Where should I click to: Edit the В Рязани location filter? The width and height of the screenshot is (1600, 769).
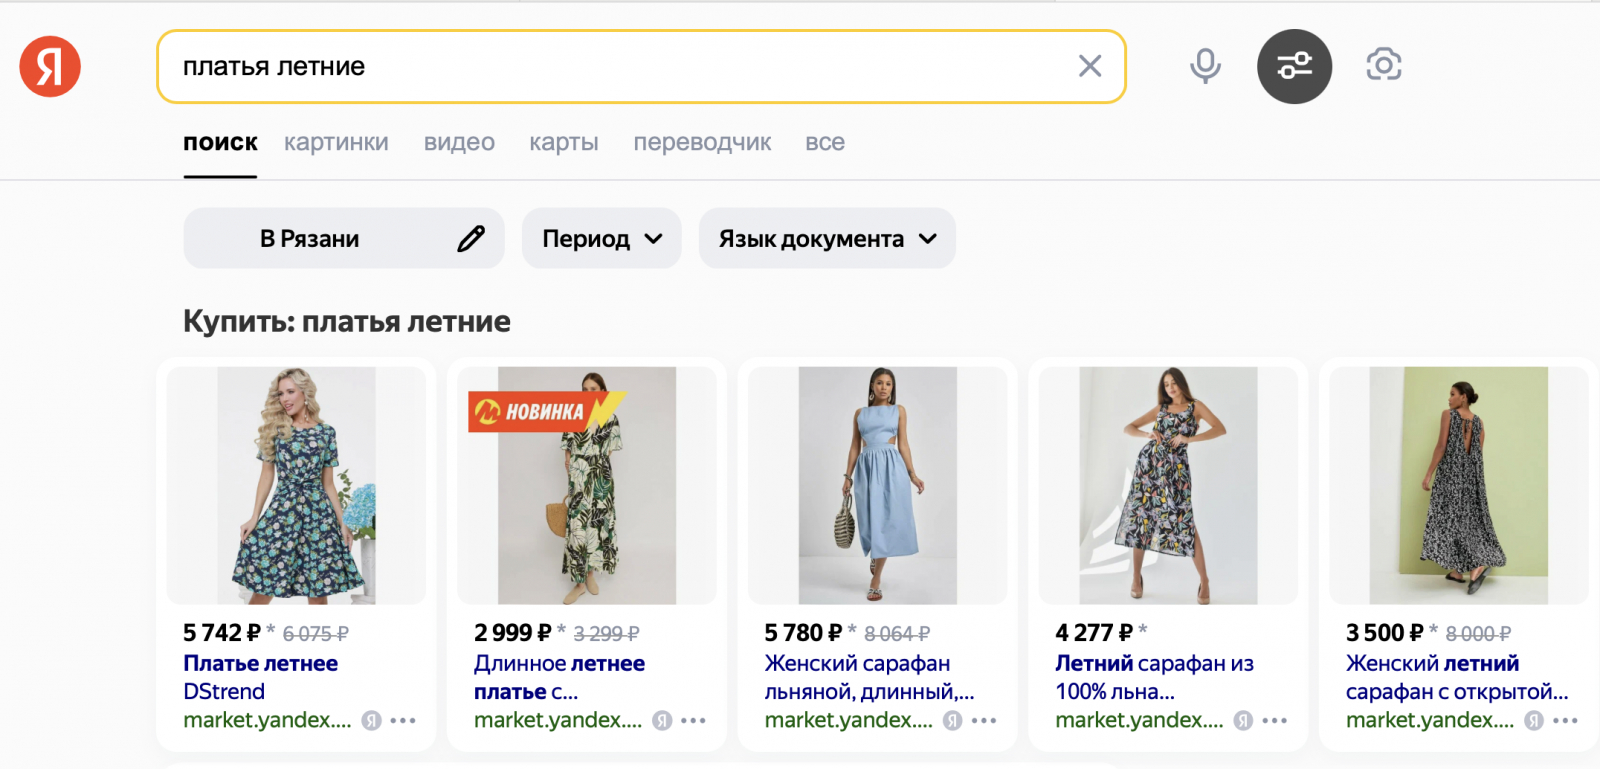(471, 239)
